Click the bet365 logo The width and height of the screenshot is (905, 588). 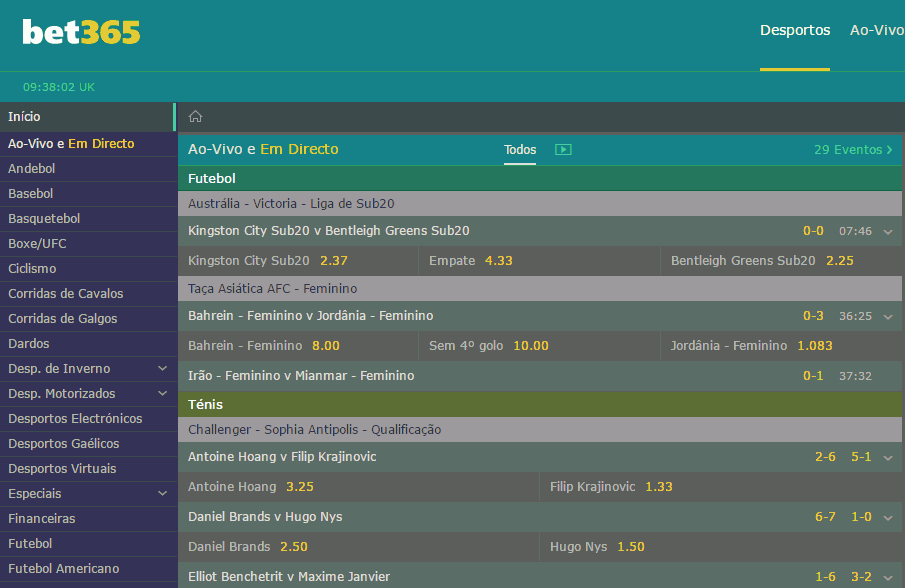(x=81, y=32)
